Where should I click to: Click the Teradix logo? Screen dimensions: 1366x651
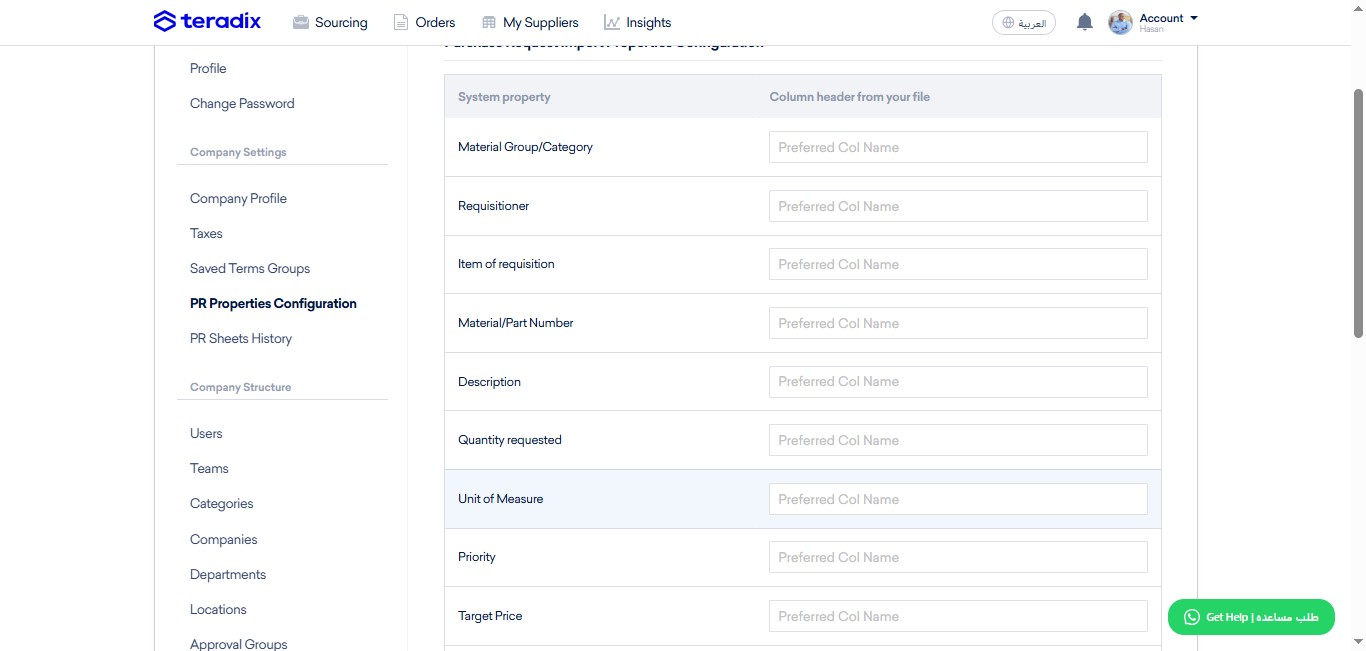207,21
